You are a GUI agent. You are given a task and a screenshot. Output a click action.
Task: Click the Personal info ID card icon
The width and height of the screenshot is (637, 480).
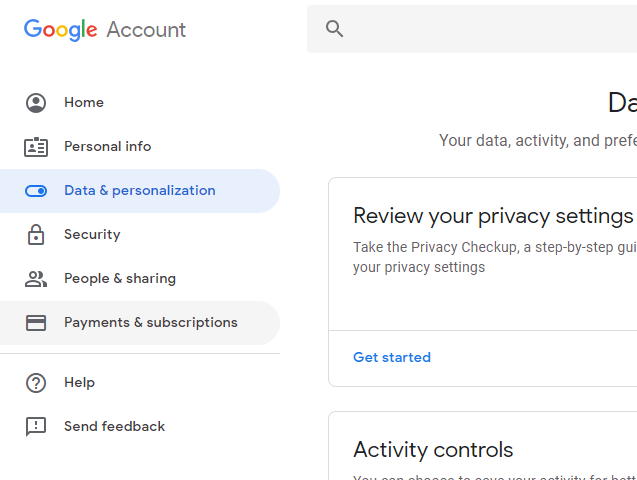pos(36,147)
